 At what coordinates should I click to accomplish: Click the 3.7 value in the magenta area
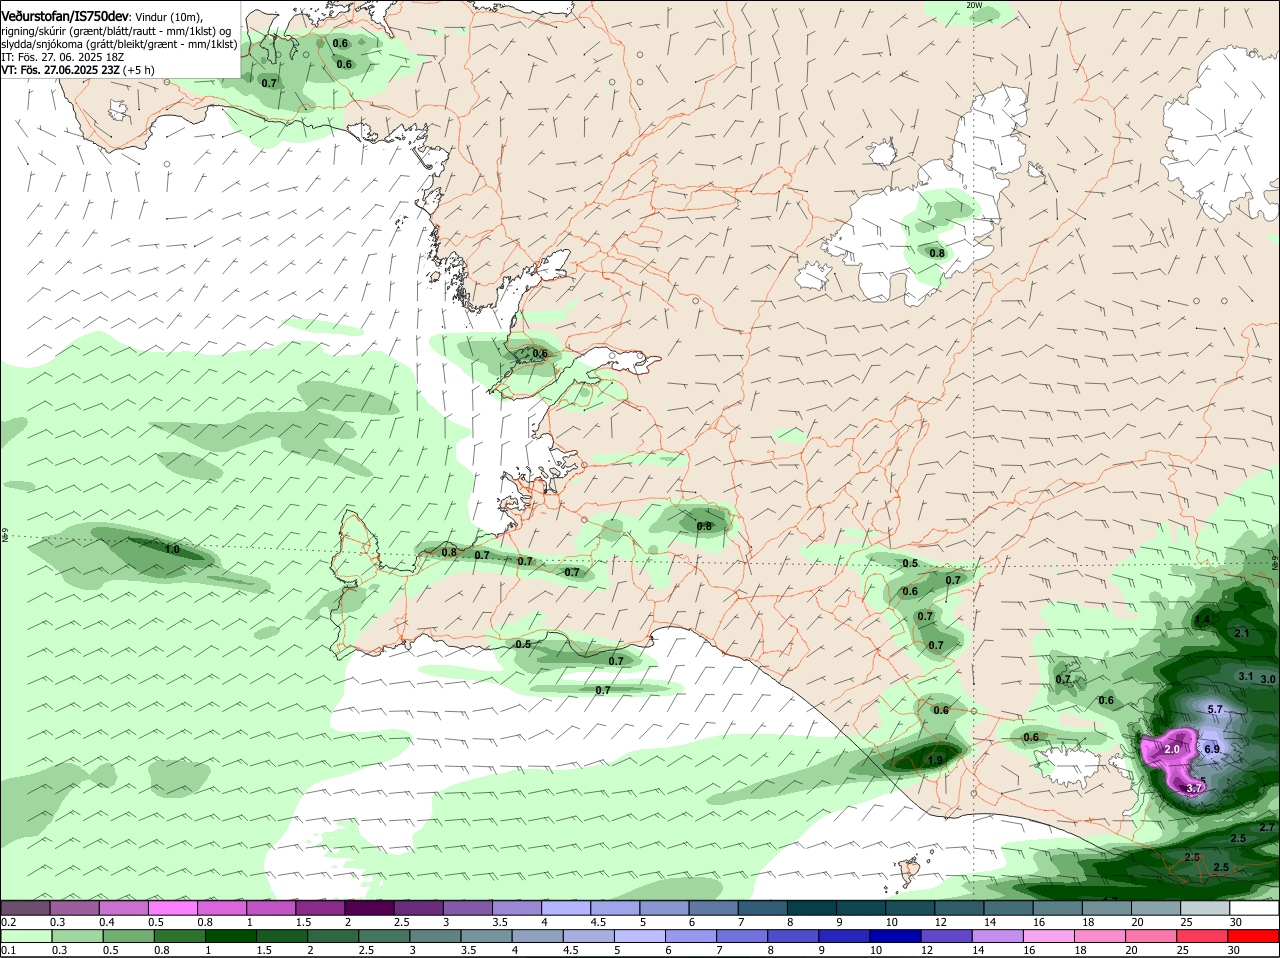[x=1193, y=789]
